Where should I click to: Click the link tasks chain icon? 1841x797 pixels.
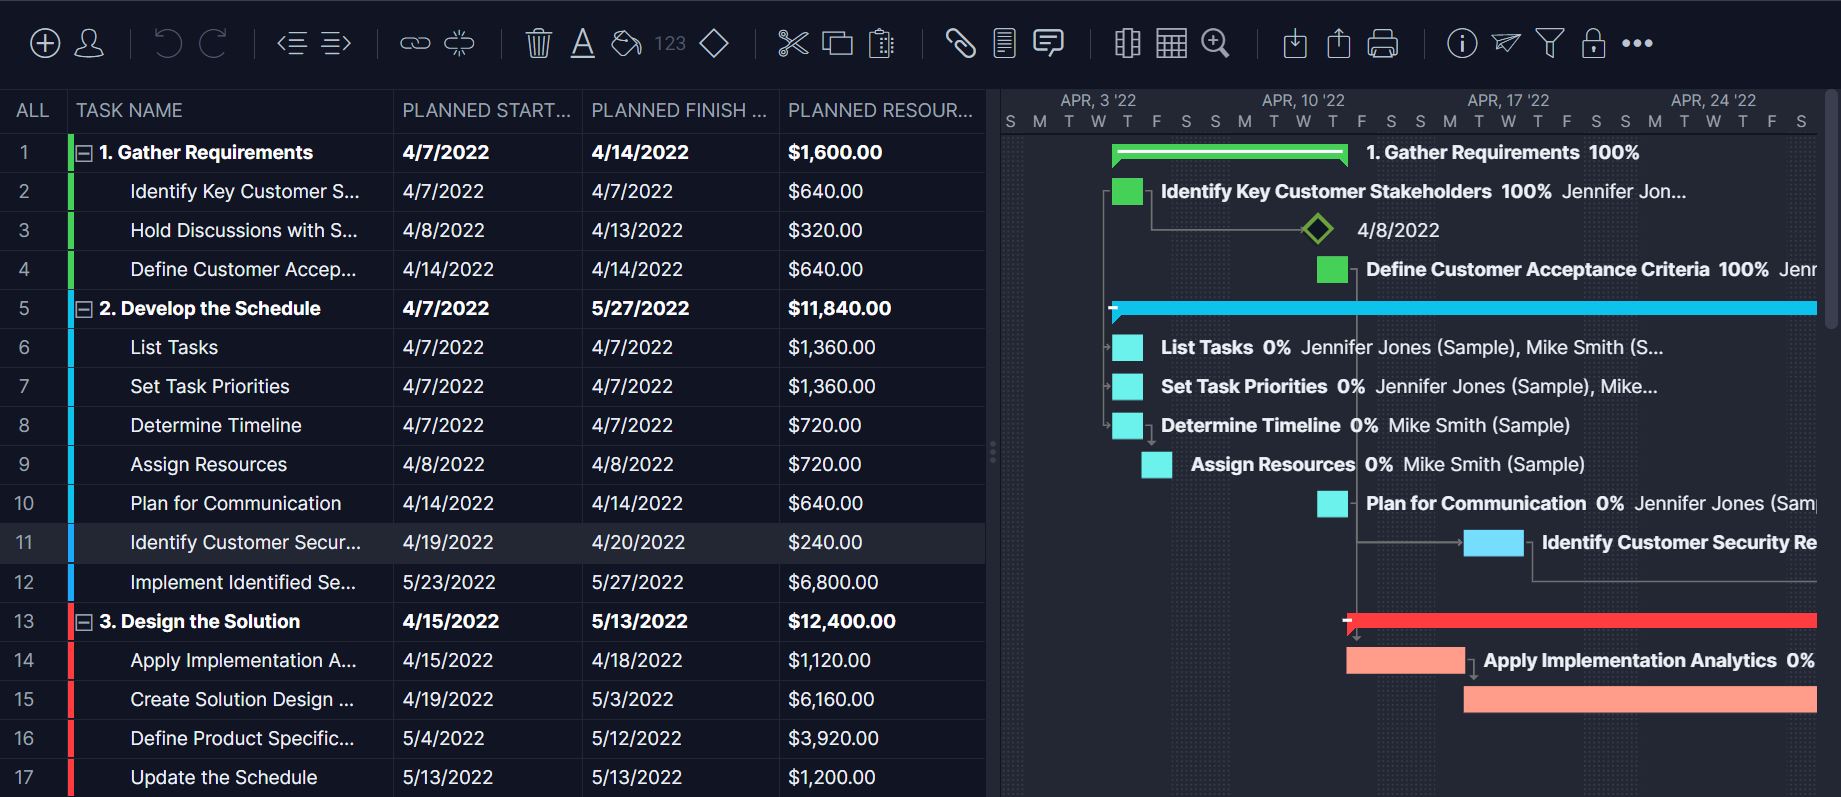click(415, 43)
